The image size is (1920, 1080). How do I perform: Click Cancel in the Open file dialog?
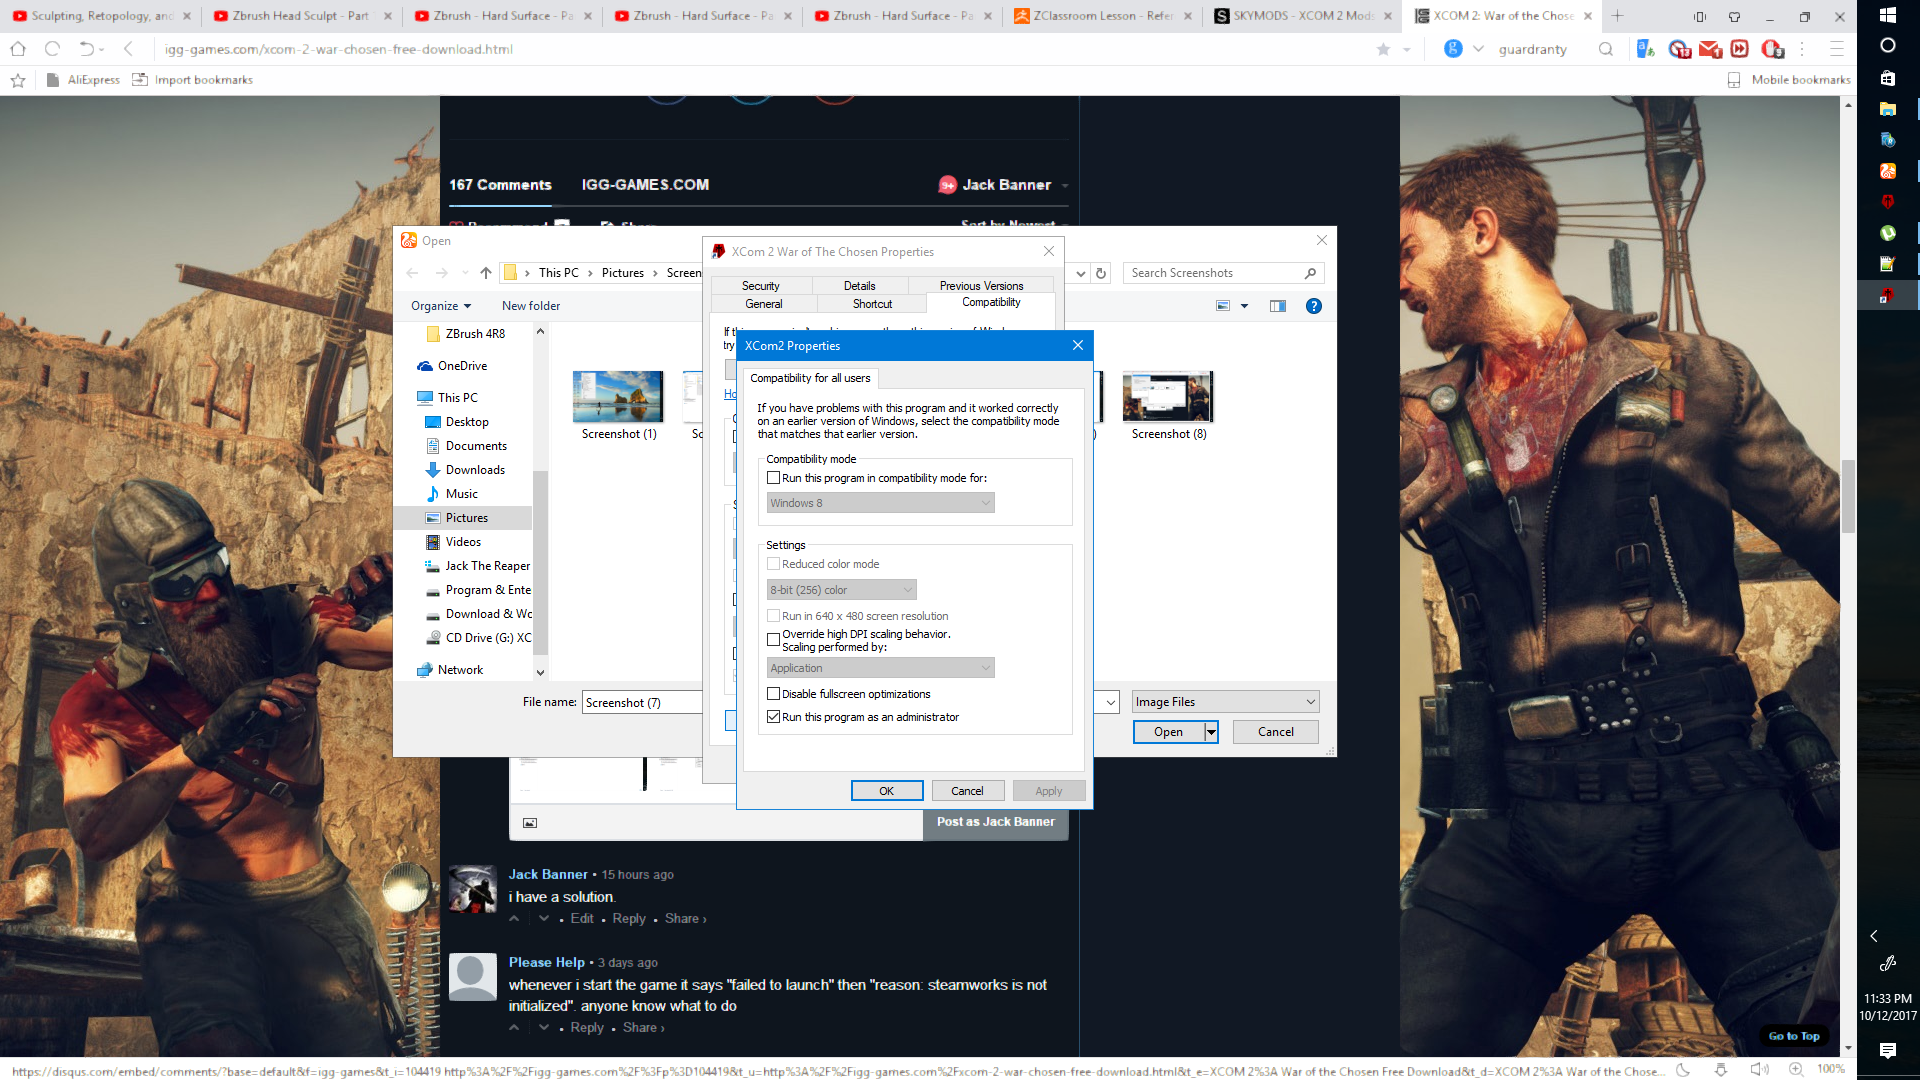tap(1275, 732)
